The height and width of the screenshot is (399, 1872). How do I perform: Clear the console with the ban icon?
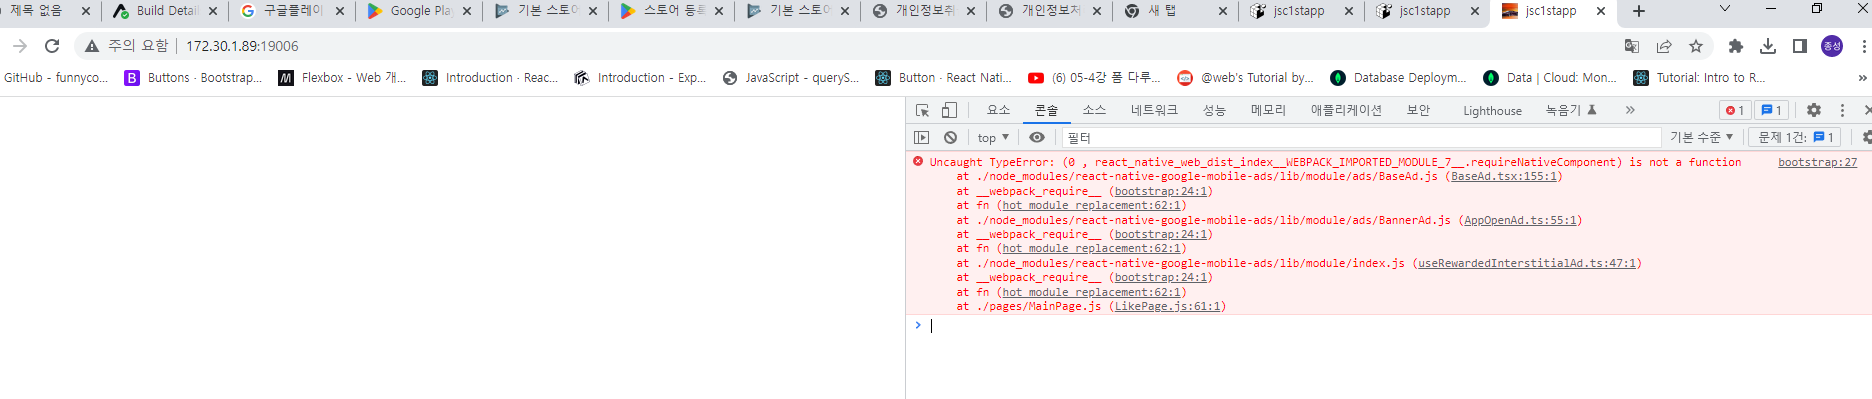[950, 137]
